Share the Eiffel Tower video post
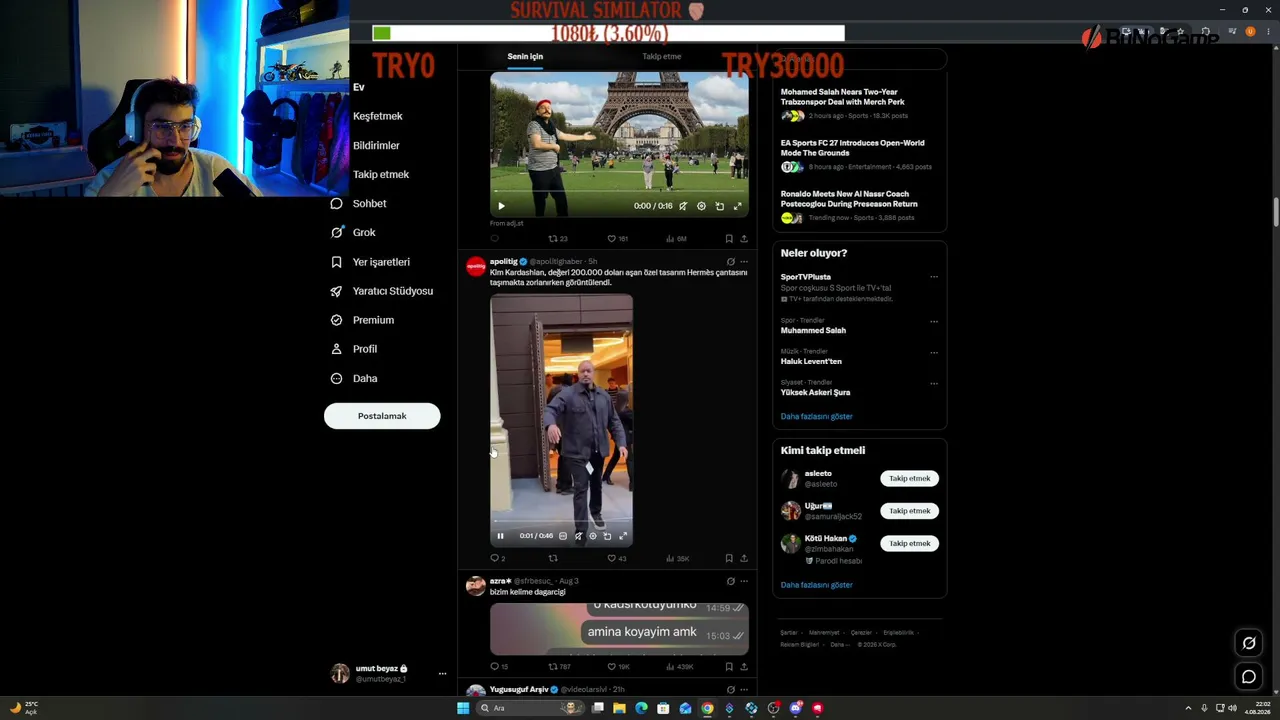The height and width of the screenshot is (720, 1280). coord(744,239)
